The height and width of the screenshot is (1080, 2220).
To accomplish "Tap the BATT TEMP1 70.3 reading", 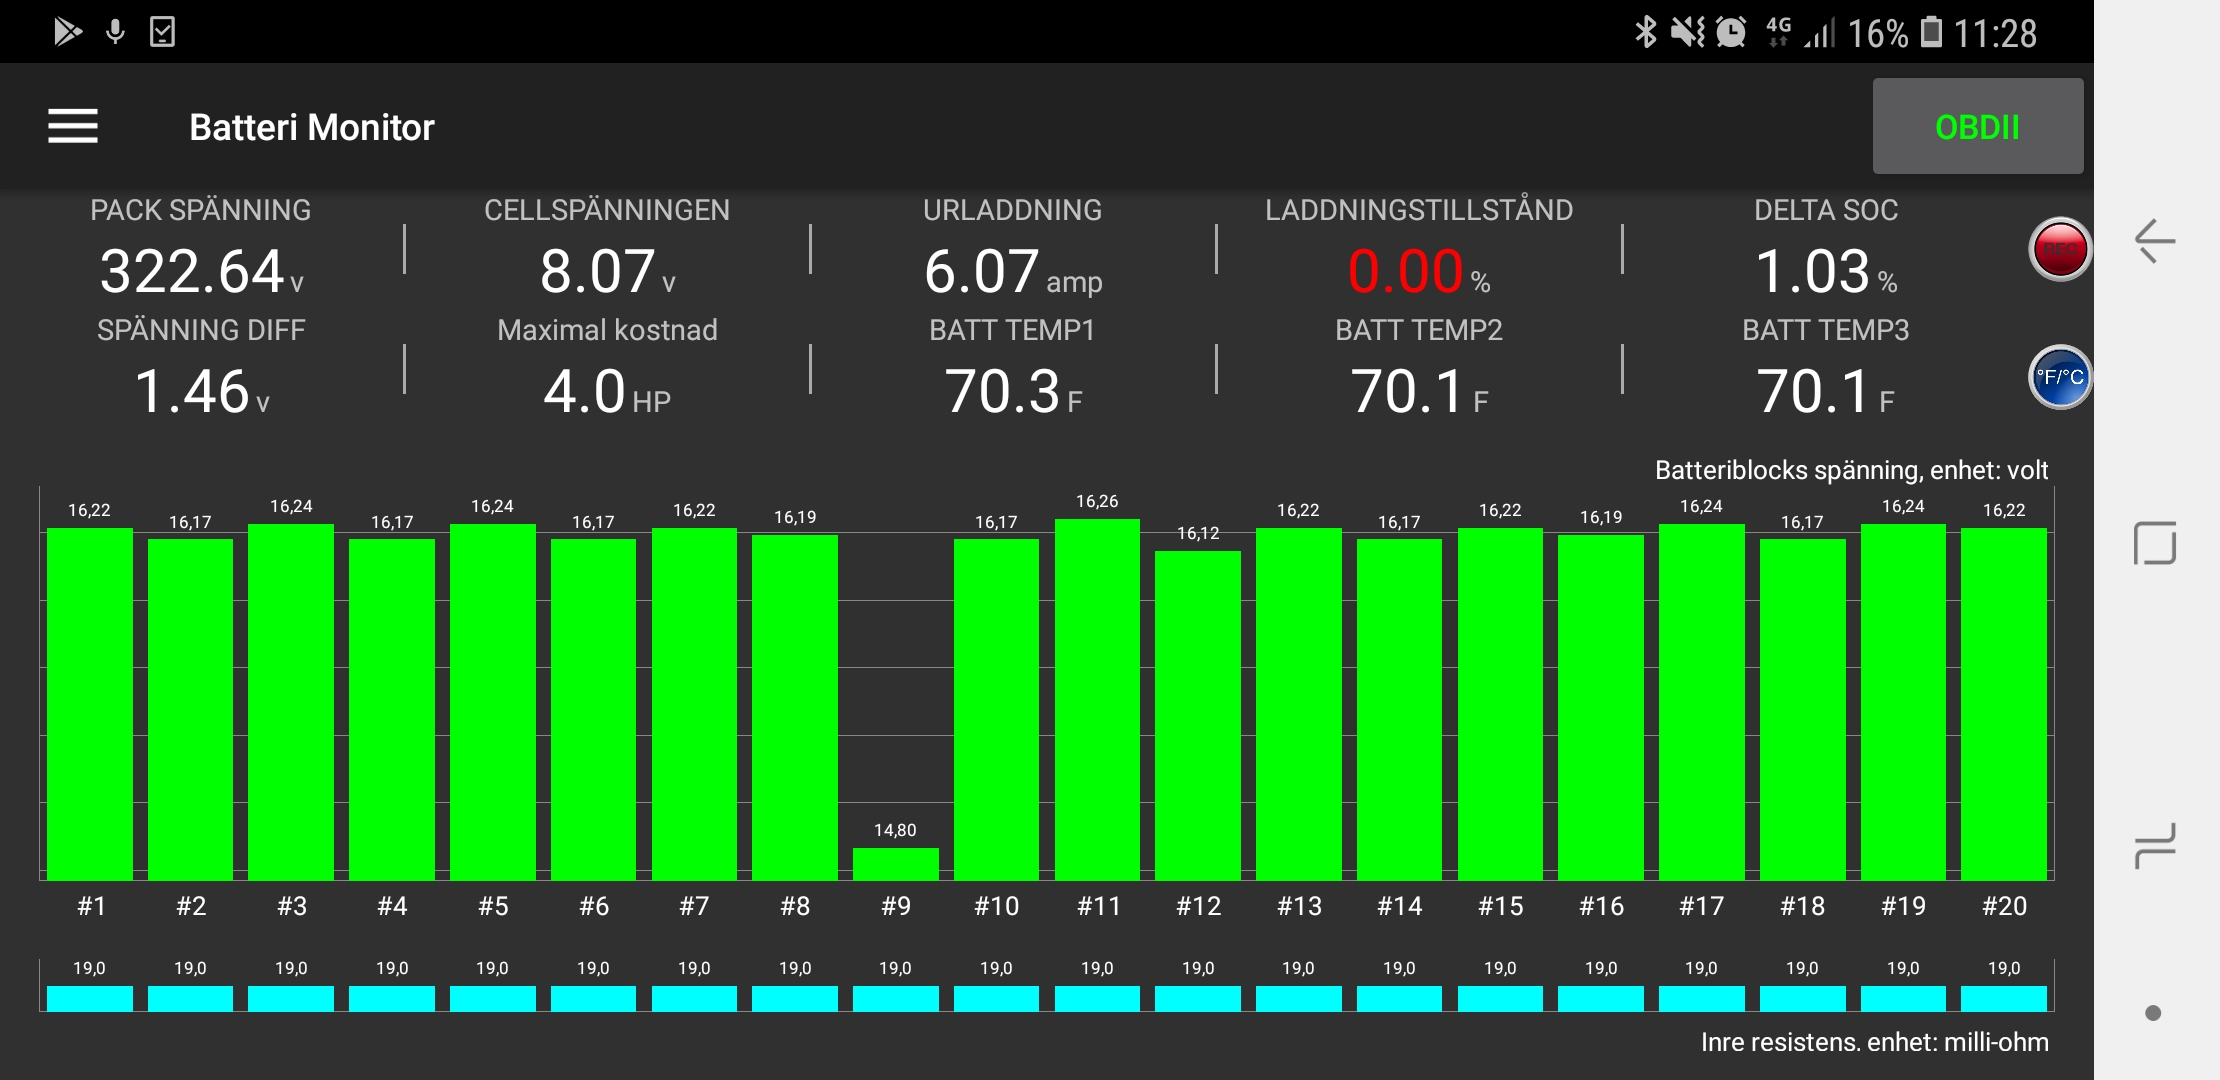I will pyautogui.click(x=1003, y=391).
